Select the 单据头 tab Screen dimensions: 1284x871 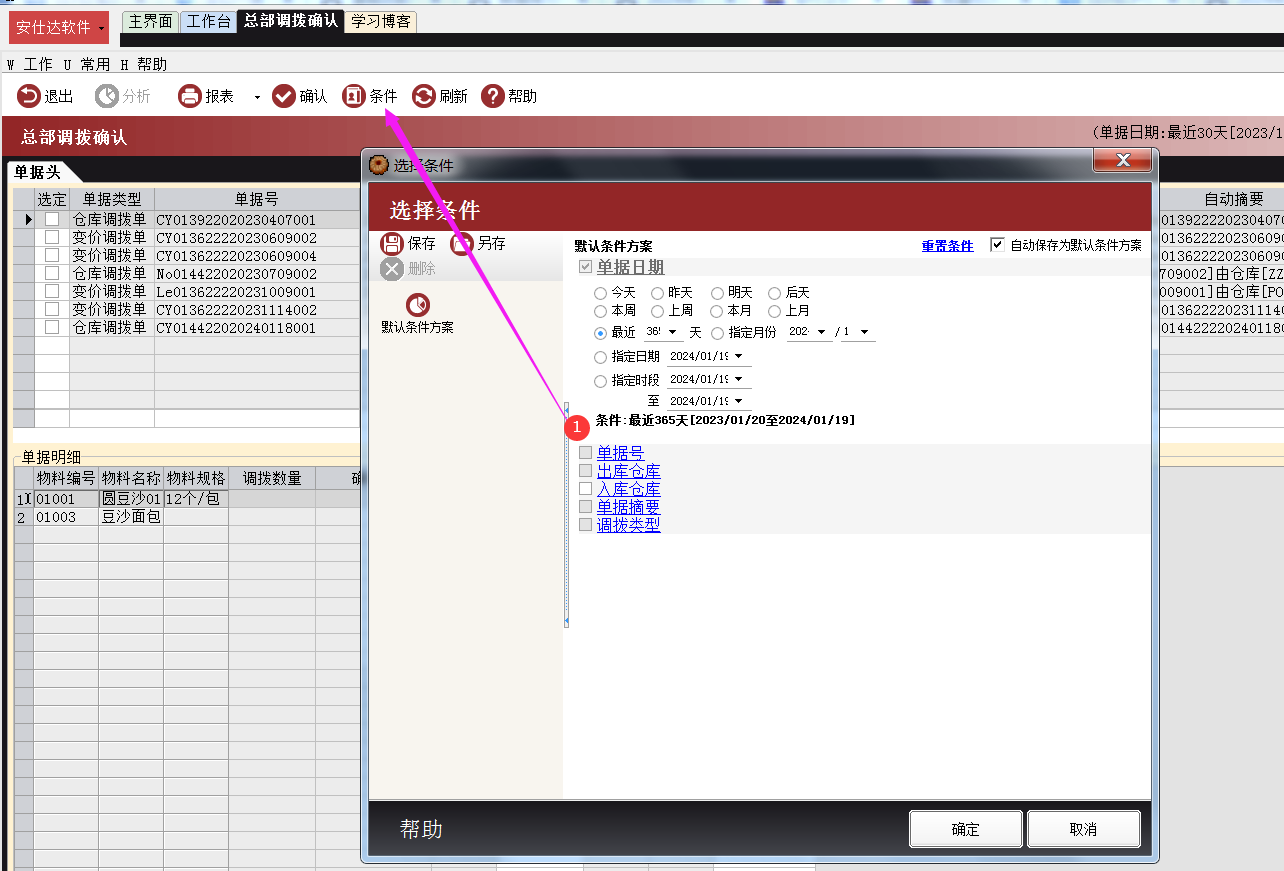coord(37,173)
